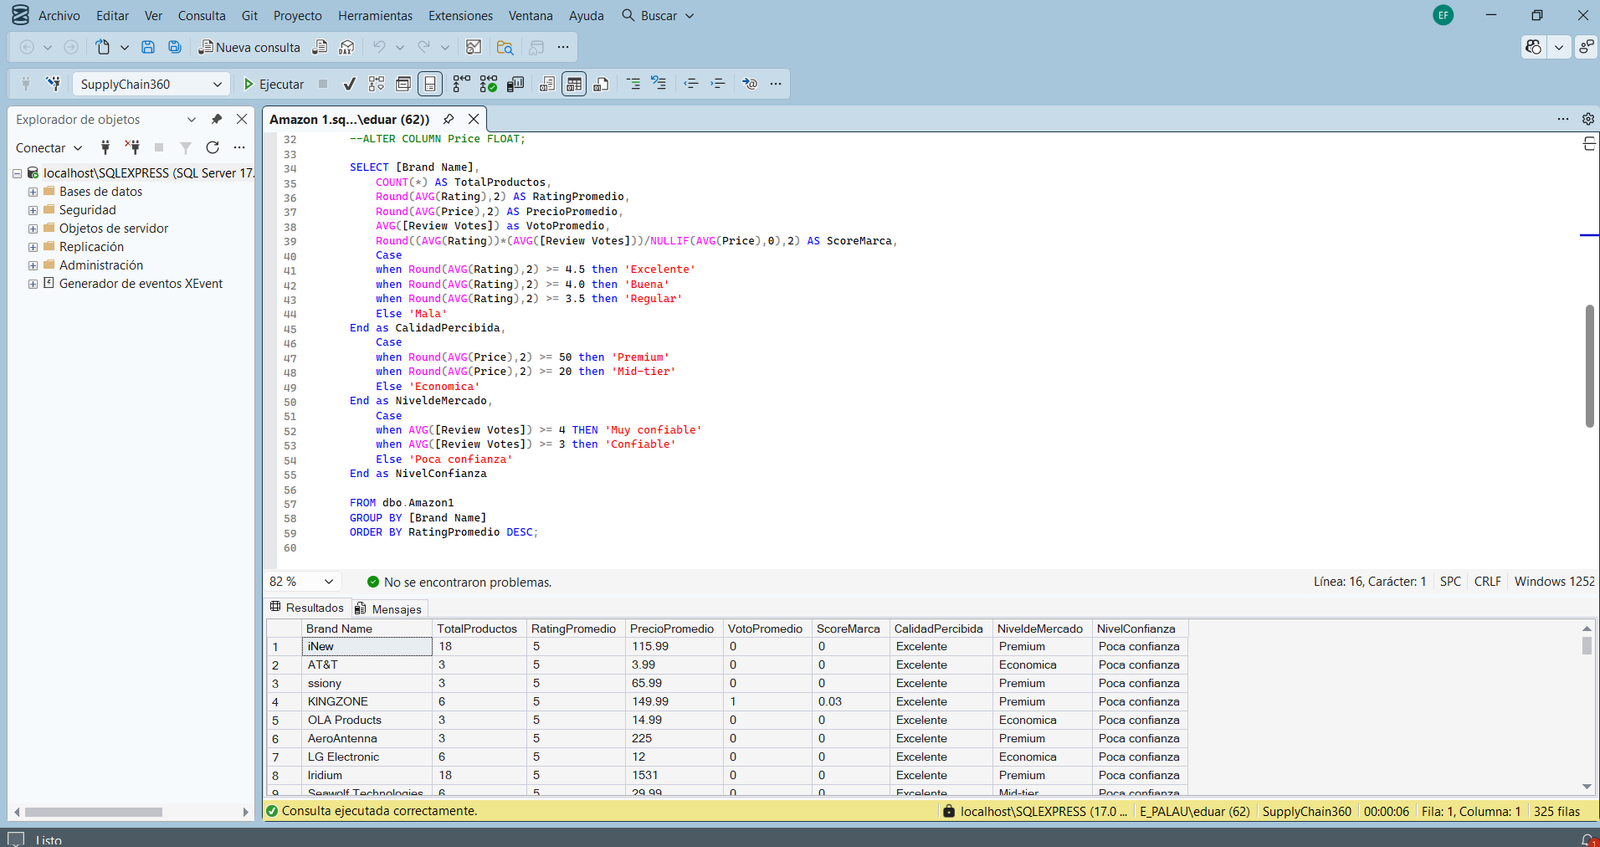Image resolution: width=1600 pixels, height=847 pixels.
Task: Open Object Explorer more options ellipsis
Action: [239, 147]
